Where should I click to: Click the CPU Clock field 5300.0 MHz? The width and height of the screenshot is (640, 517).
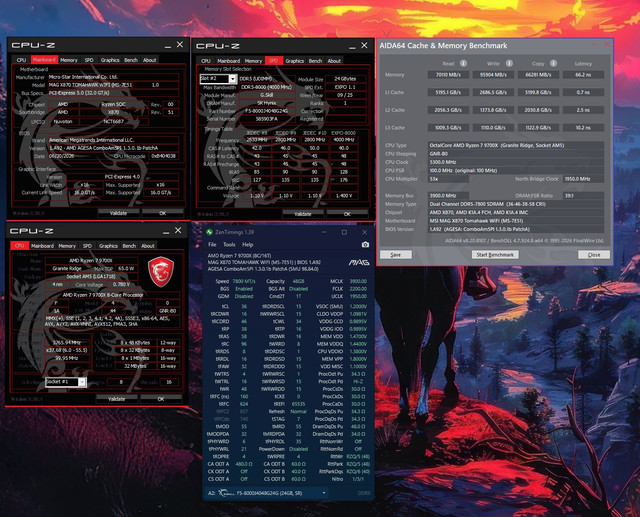[x=516, y=162]
